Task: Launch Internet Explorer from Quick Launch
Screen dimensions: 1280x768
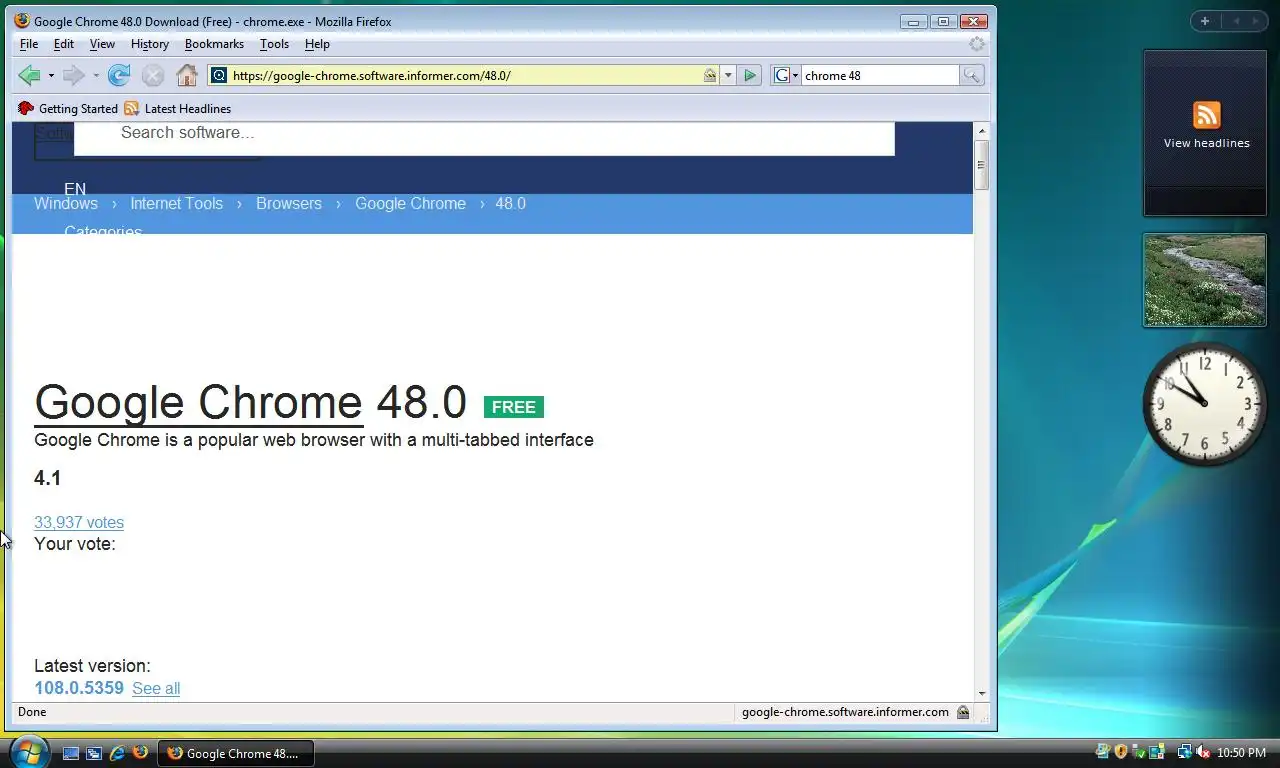Action: coord(117,753)
